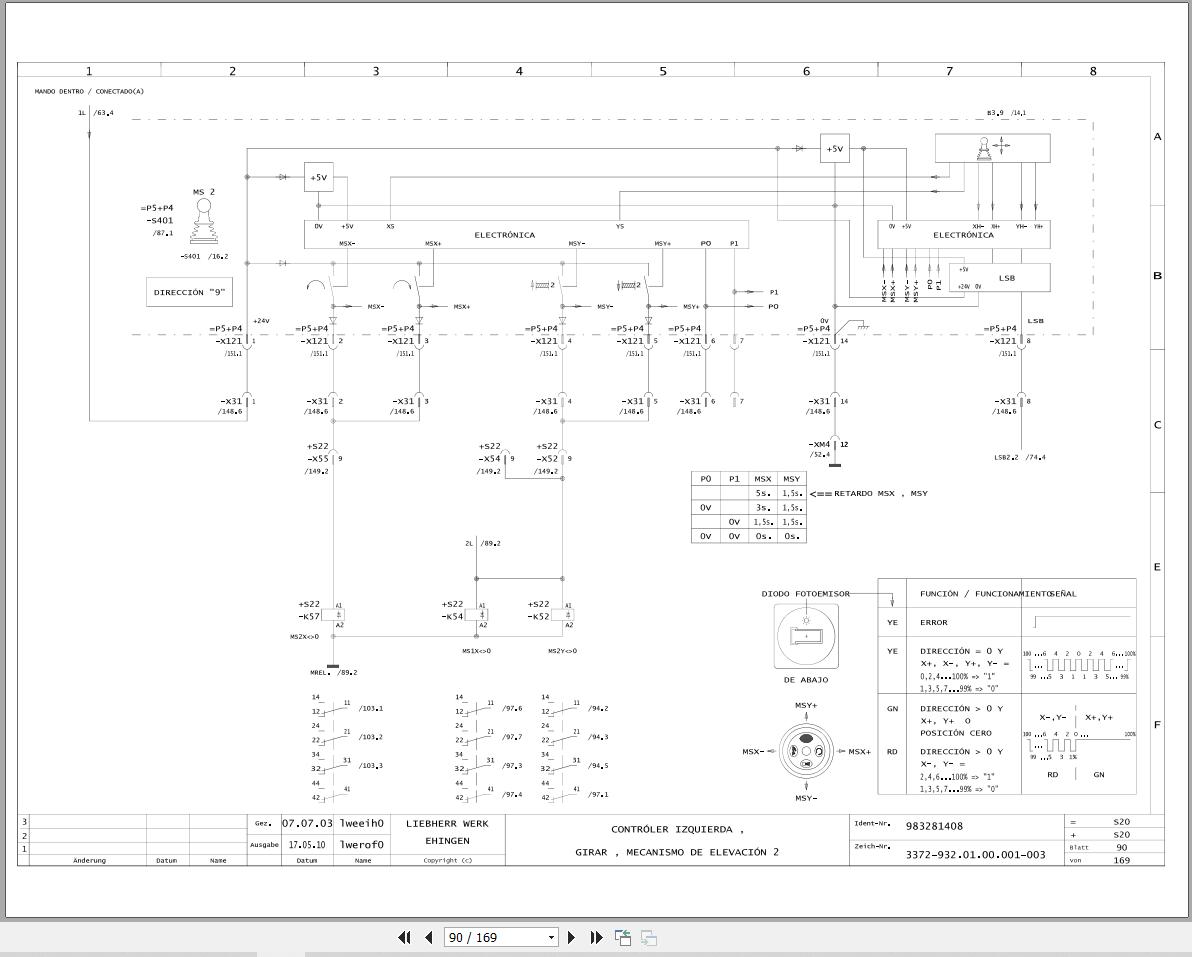Screen dimensions: 1192x957
Task: Click the MS2X<>0 label
Action: tap(304, 637)
